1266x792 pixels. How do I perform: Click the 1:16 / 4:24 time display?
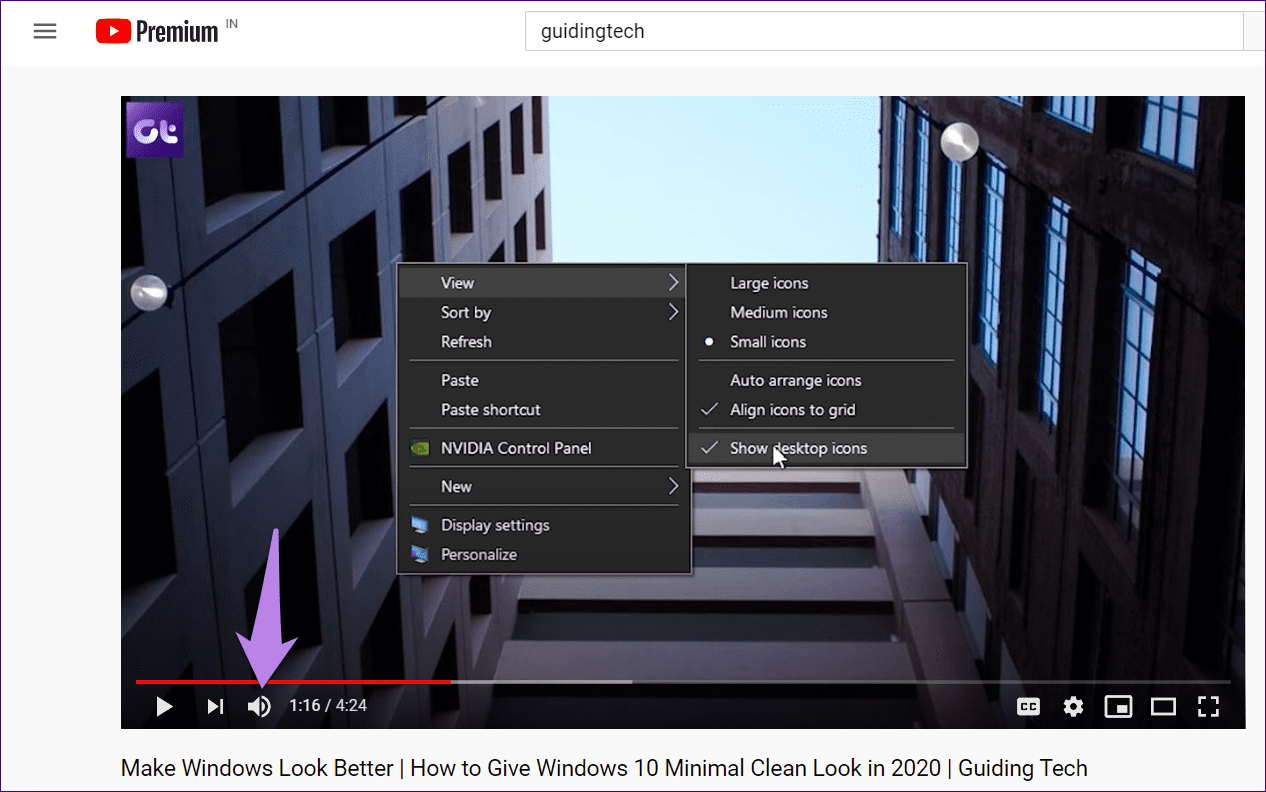point(328,705)
